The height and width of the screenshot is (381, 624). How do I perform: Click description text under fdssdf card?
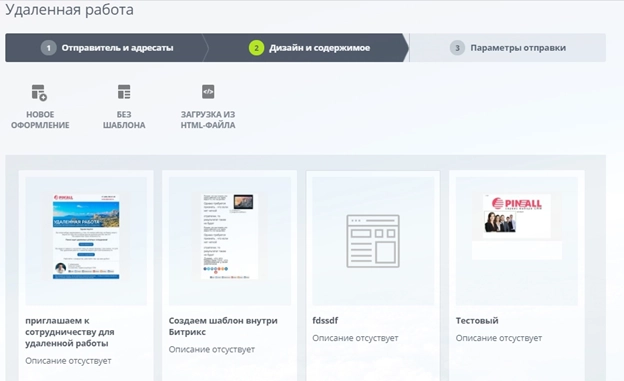pyautogui.click(x=355, y=338)
